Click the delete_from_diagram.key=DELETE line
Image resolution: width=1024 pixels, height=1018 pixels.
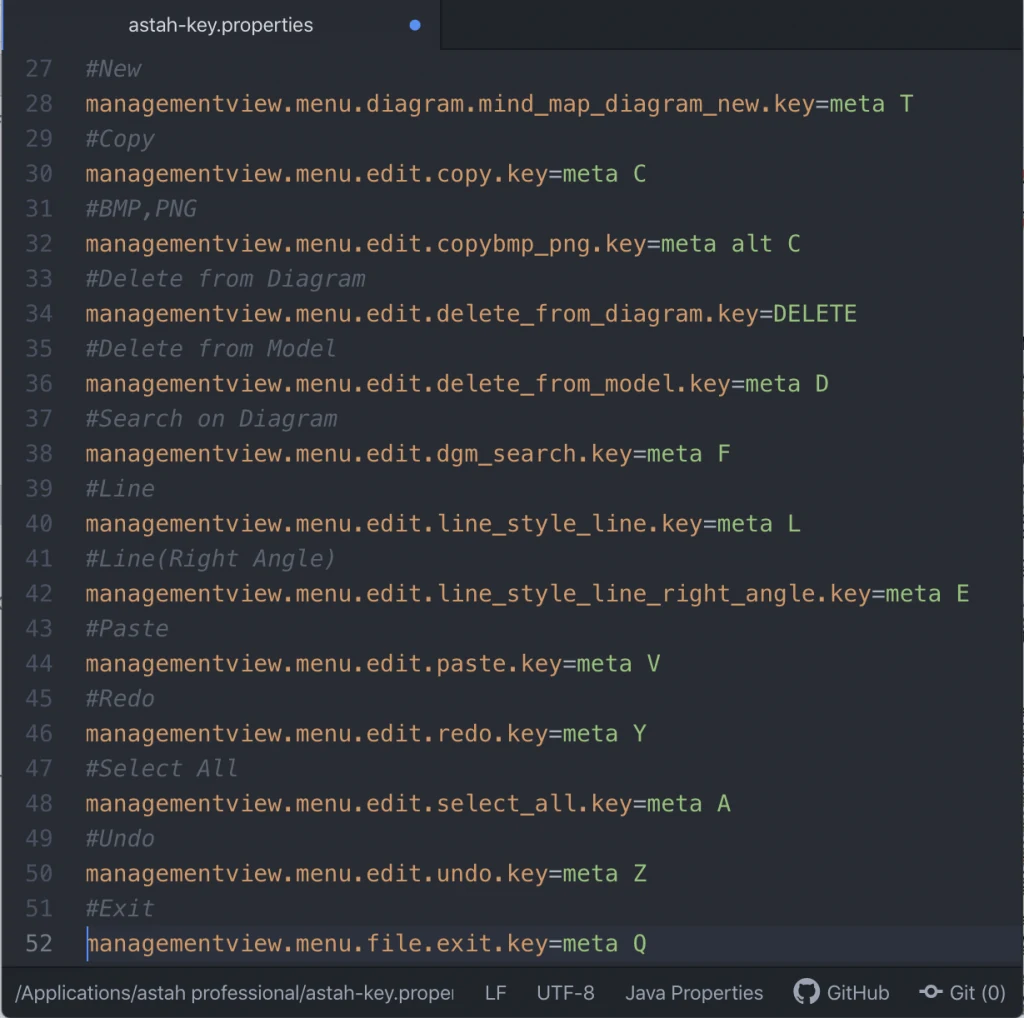tap(471, 313)
